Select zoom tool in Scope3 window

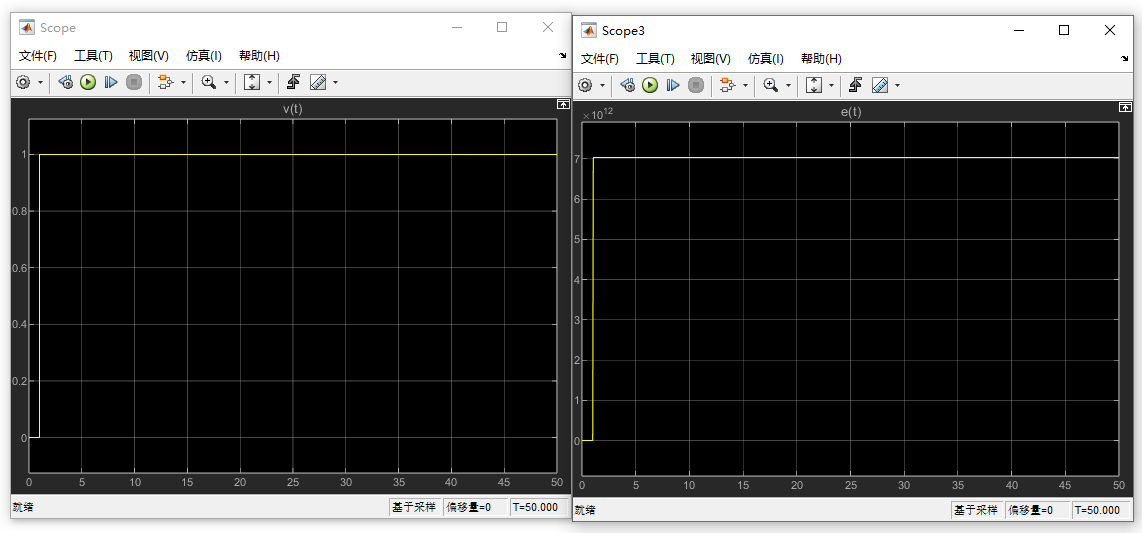coord(771,85)
